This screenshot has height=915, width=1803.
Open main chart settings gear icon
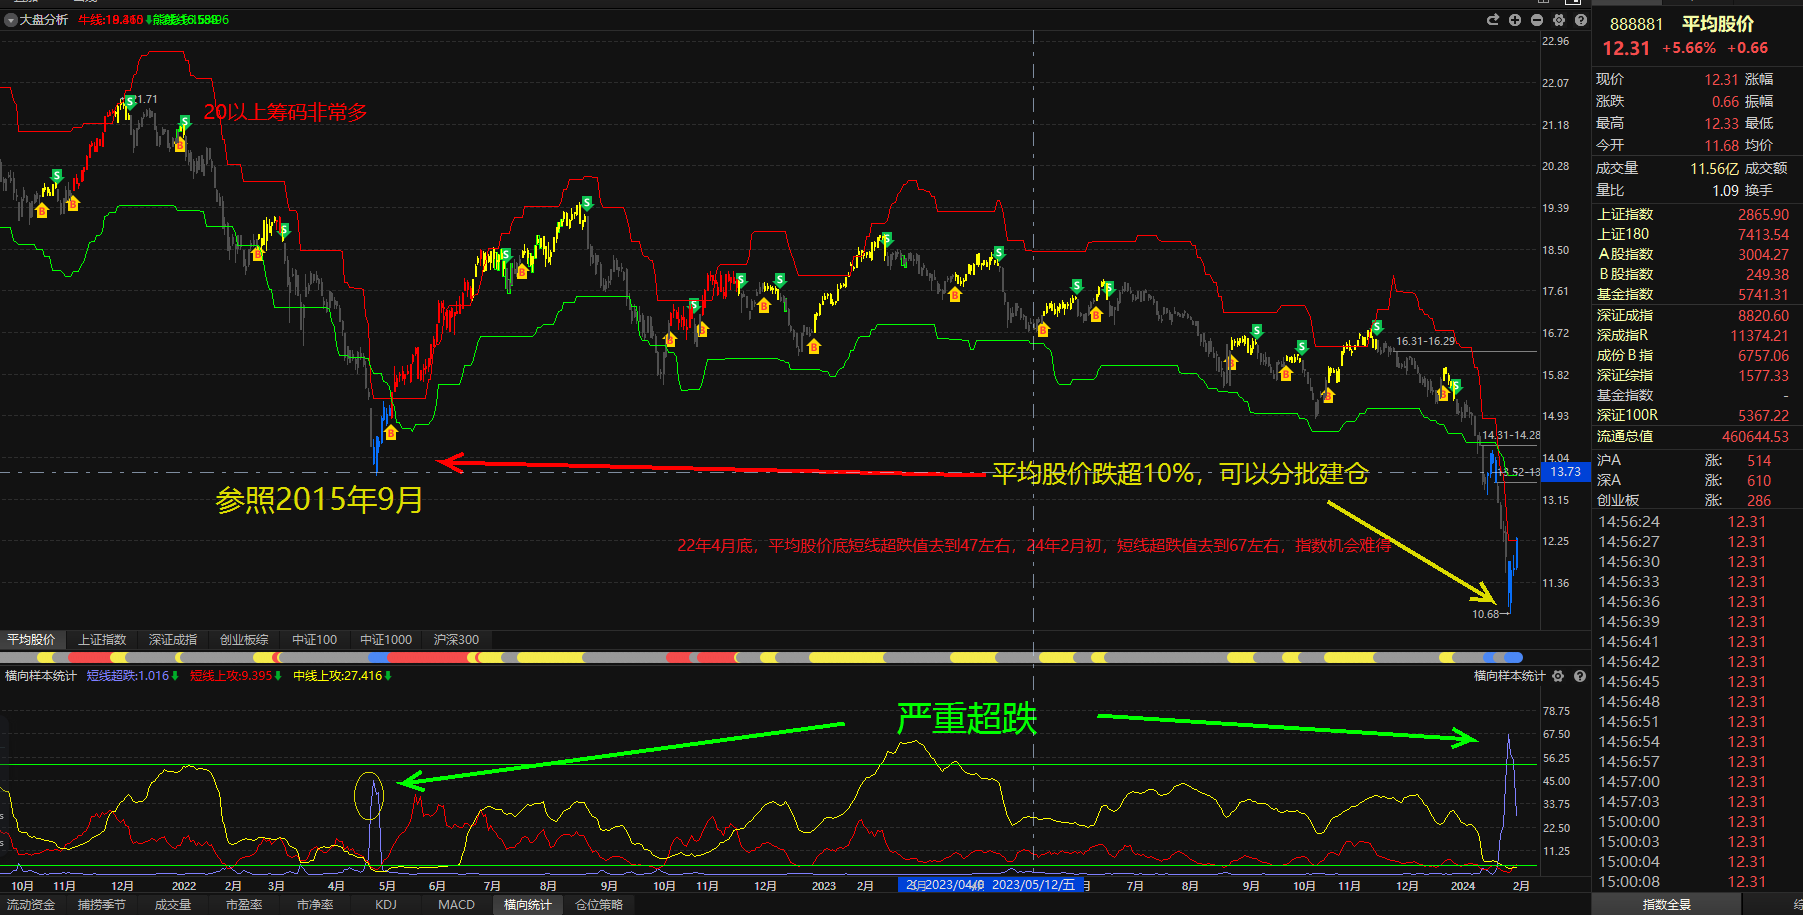tap(1559, 20)
